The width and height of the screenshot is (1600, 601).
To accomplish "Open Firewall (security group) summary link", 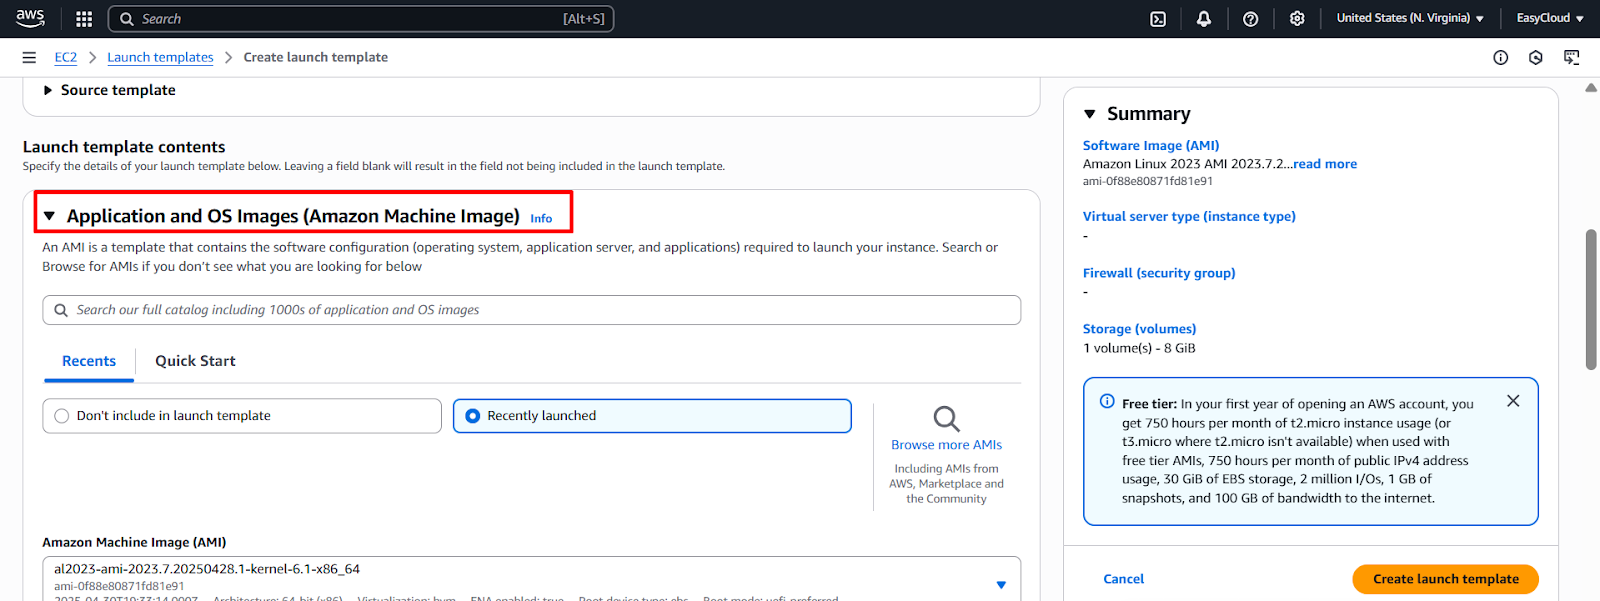I will (1159, 273).
